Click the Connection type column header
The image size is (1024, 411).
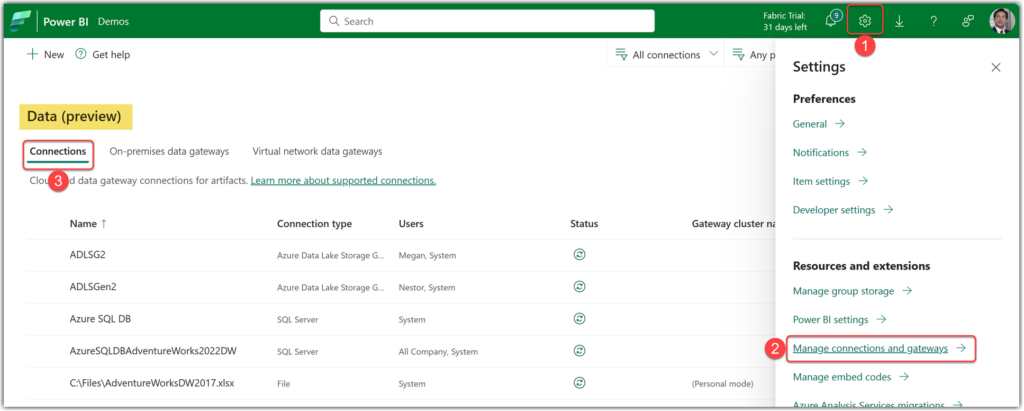[314, 223]
